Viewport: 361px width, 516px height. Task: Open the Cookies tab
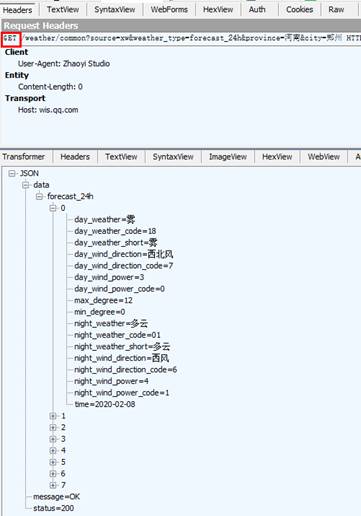point(299,10)
